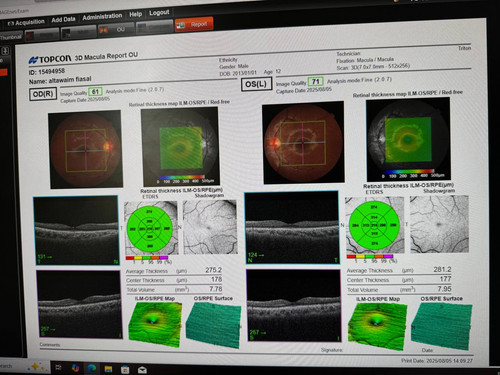The width and height of the screenshot is (500, 375).
Task: Open Task View from the taskbar
Action: pyautogui.click(x=58, y=367)
